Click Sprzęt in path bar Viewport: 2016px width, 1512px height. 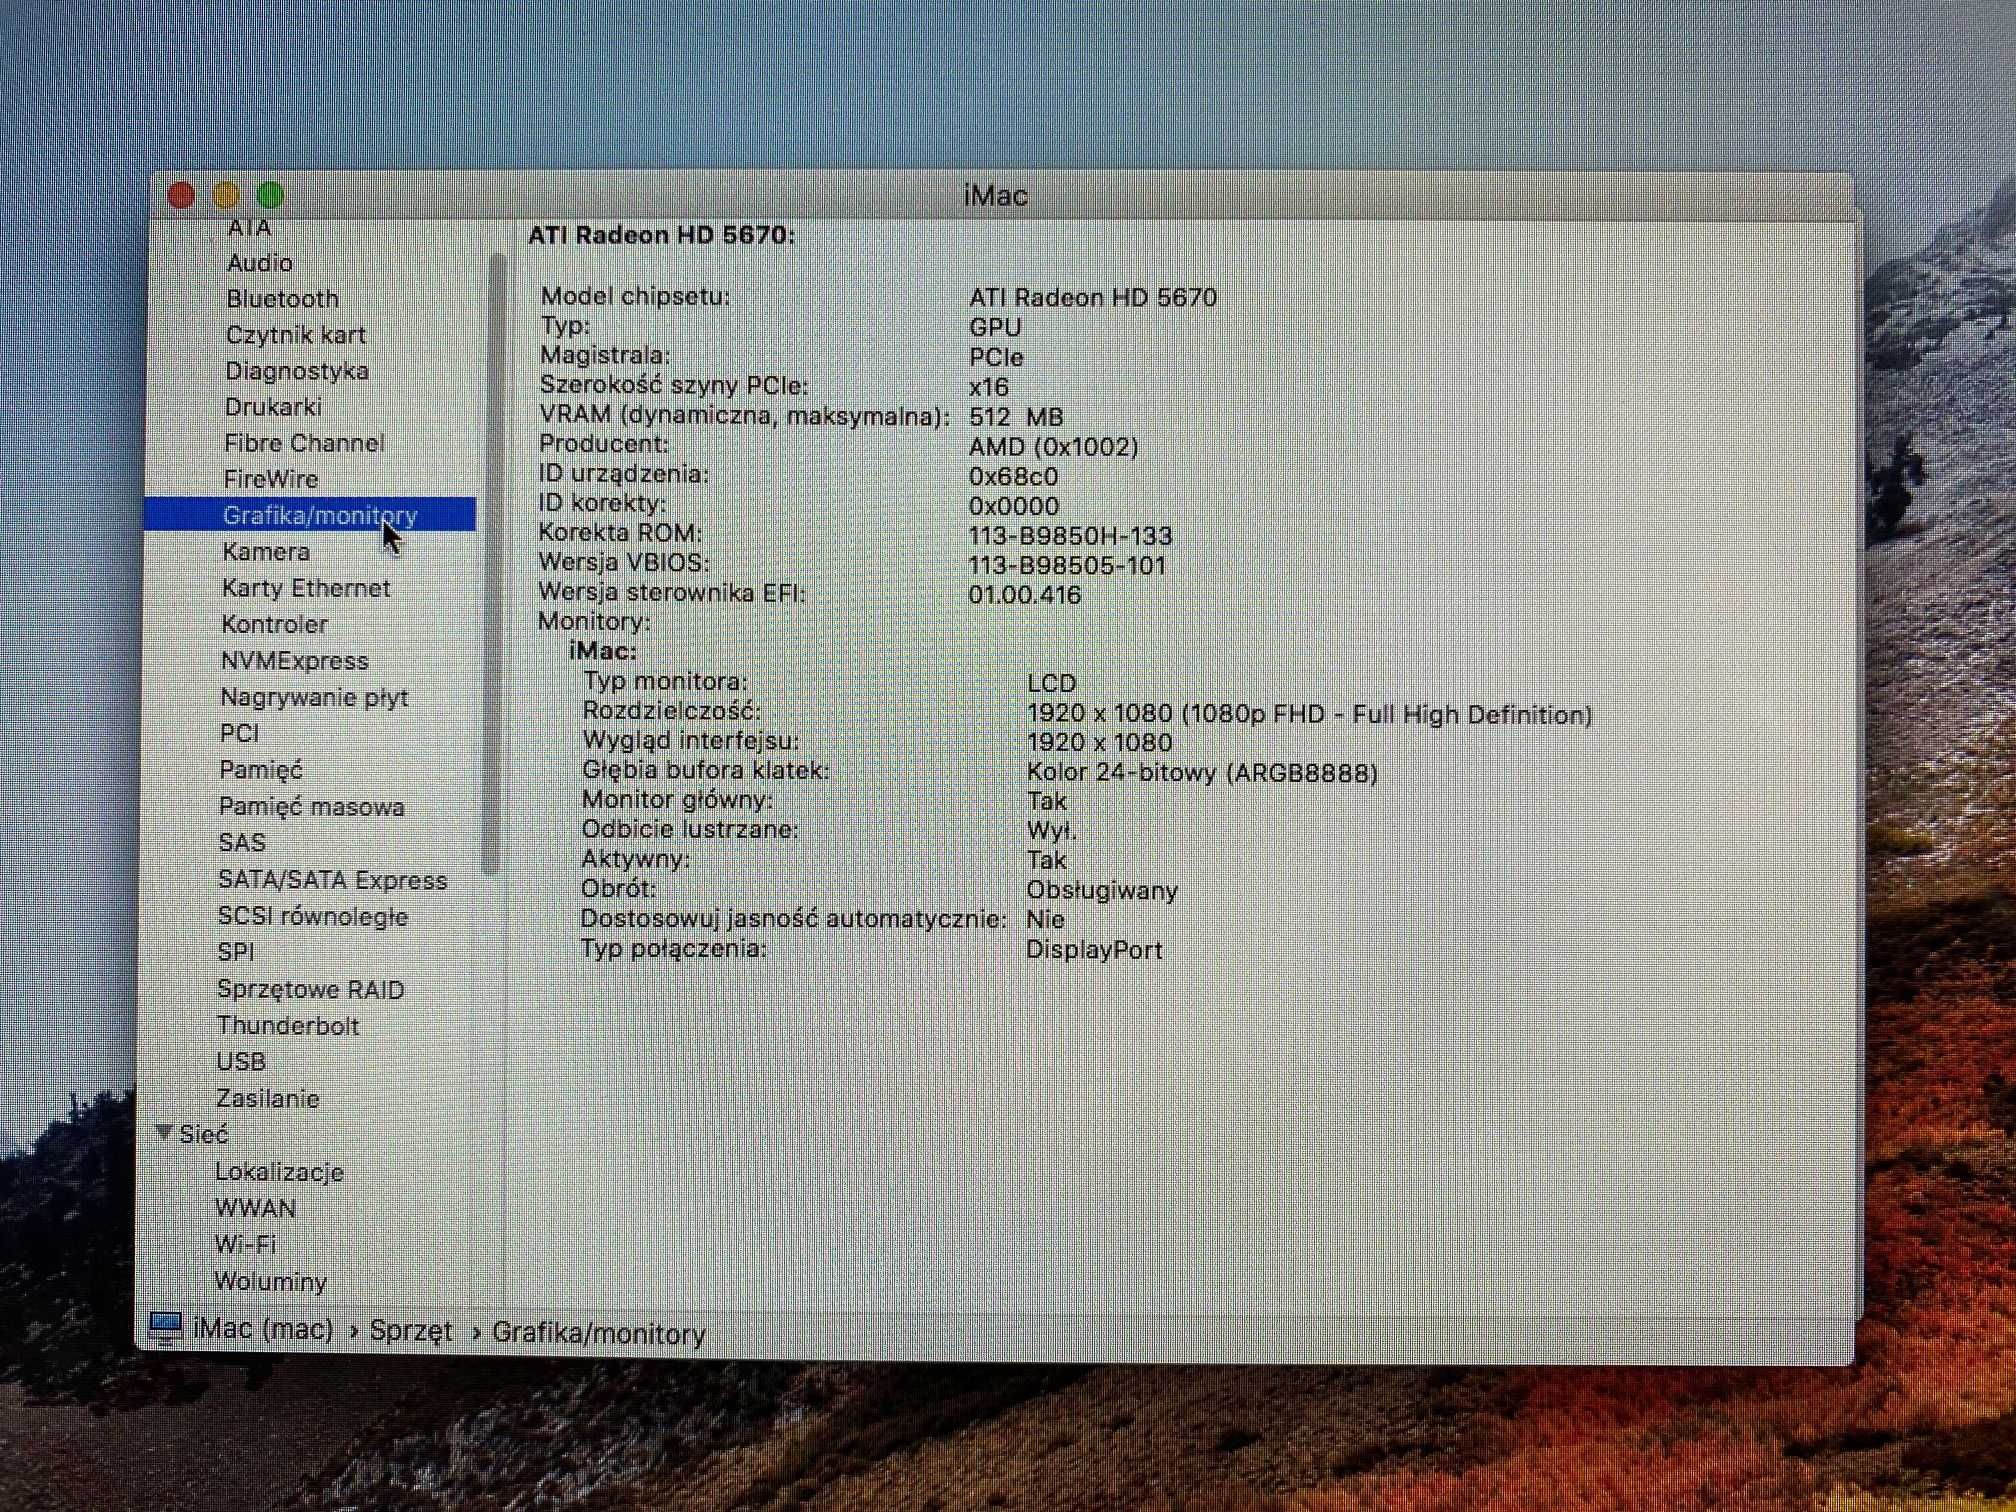click(x=410, y=1331)
